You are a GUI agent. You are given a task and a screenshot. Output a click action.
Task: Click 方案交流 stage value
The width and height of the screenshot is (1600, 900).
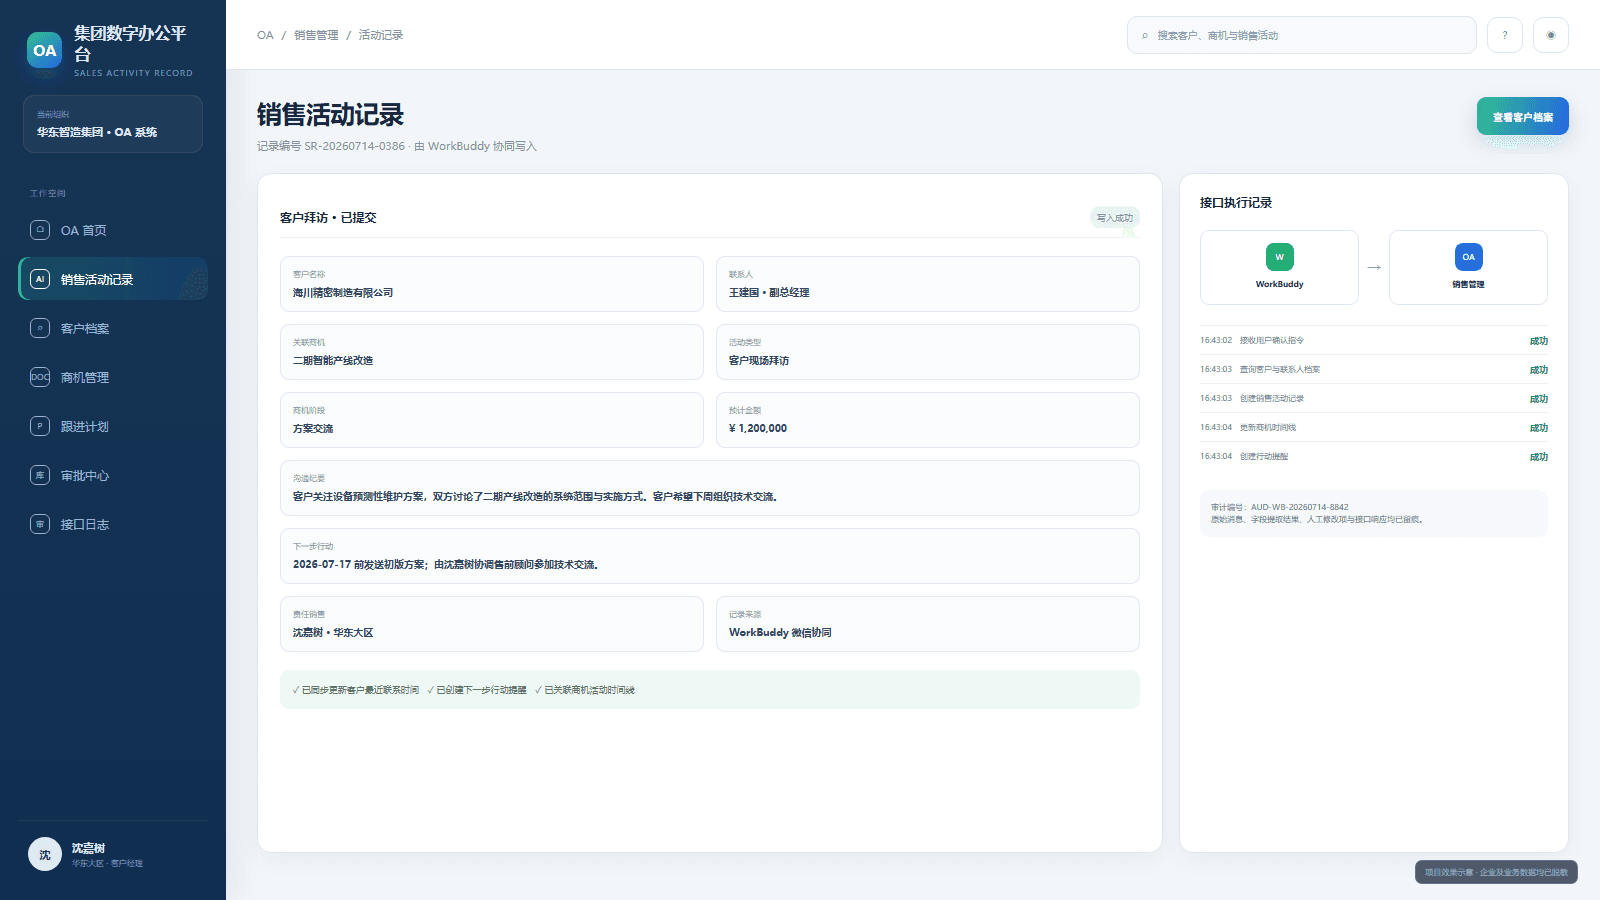tap(313, 429)
